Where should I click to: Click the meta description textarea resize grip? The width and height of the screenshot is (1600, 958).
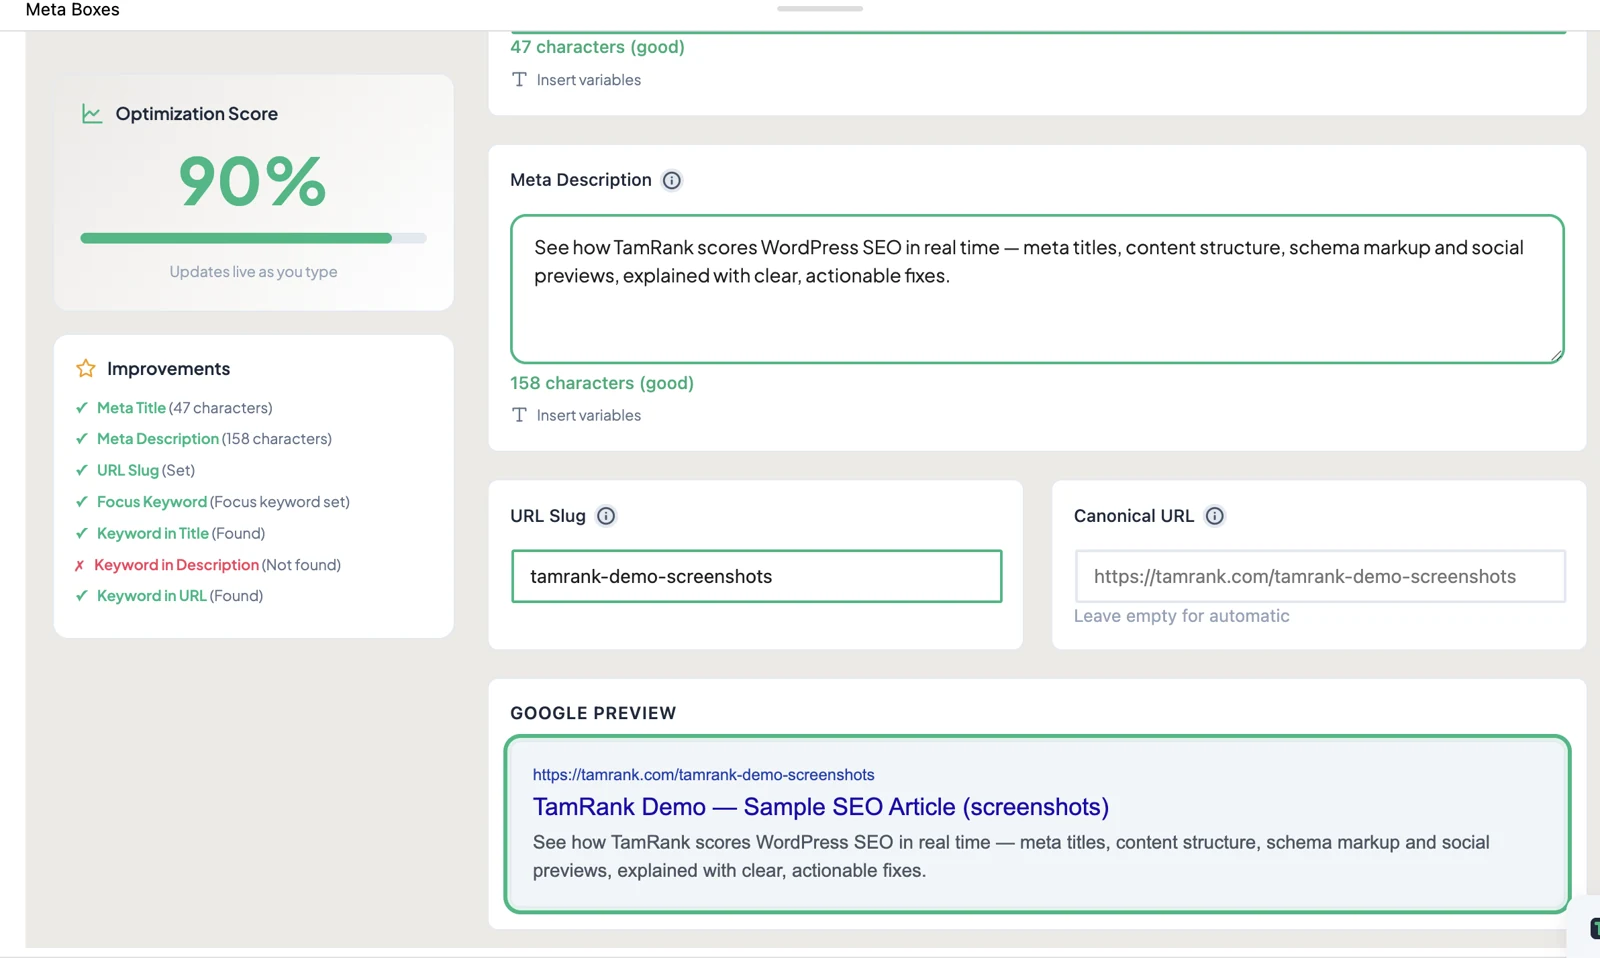point(1556,354)
